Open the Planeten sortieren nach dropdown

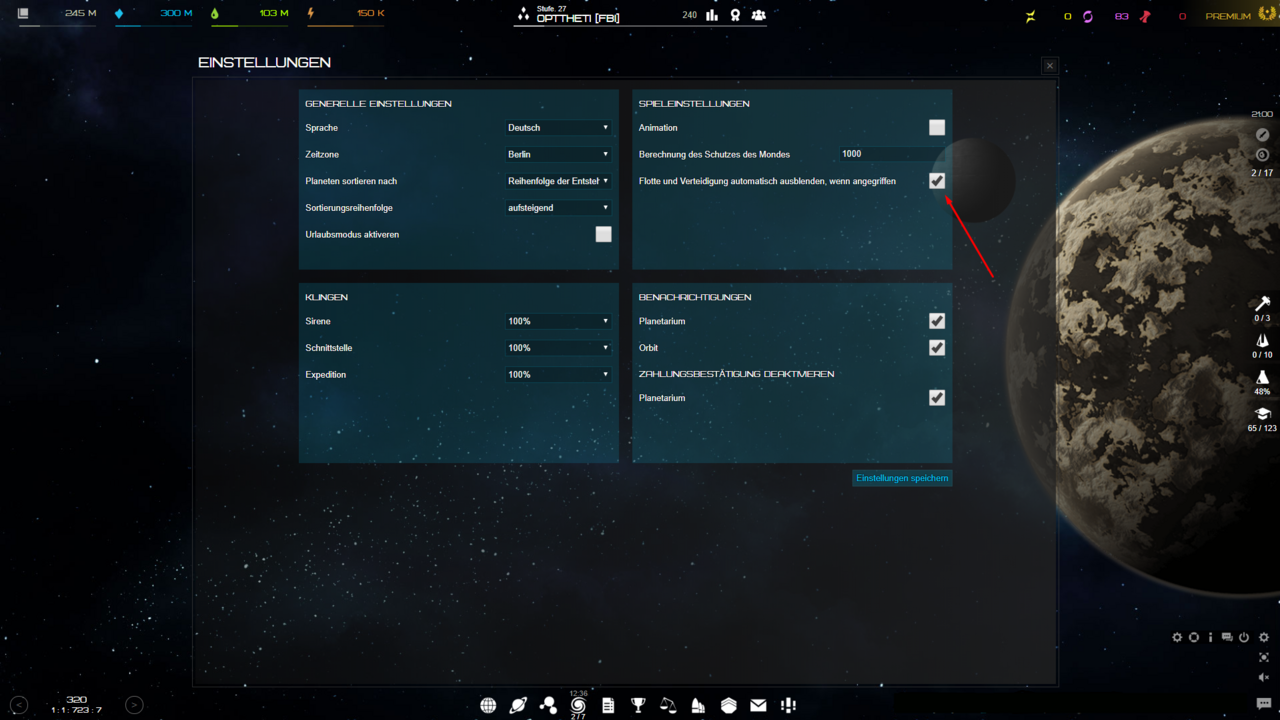[x=558, y=181]
